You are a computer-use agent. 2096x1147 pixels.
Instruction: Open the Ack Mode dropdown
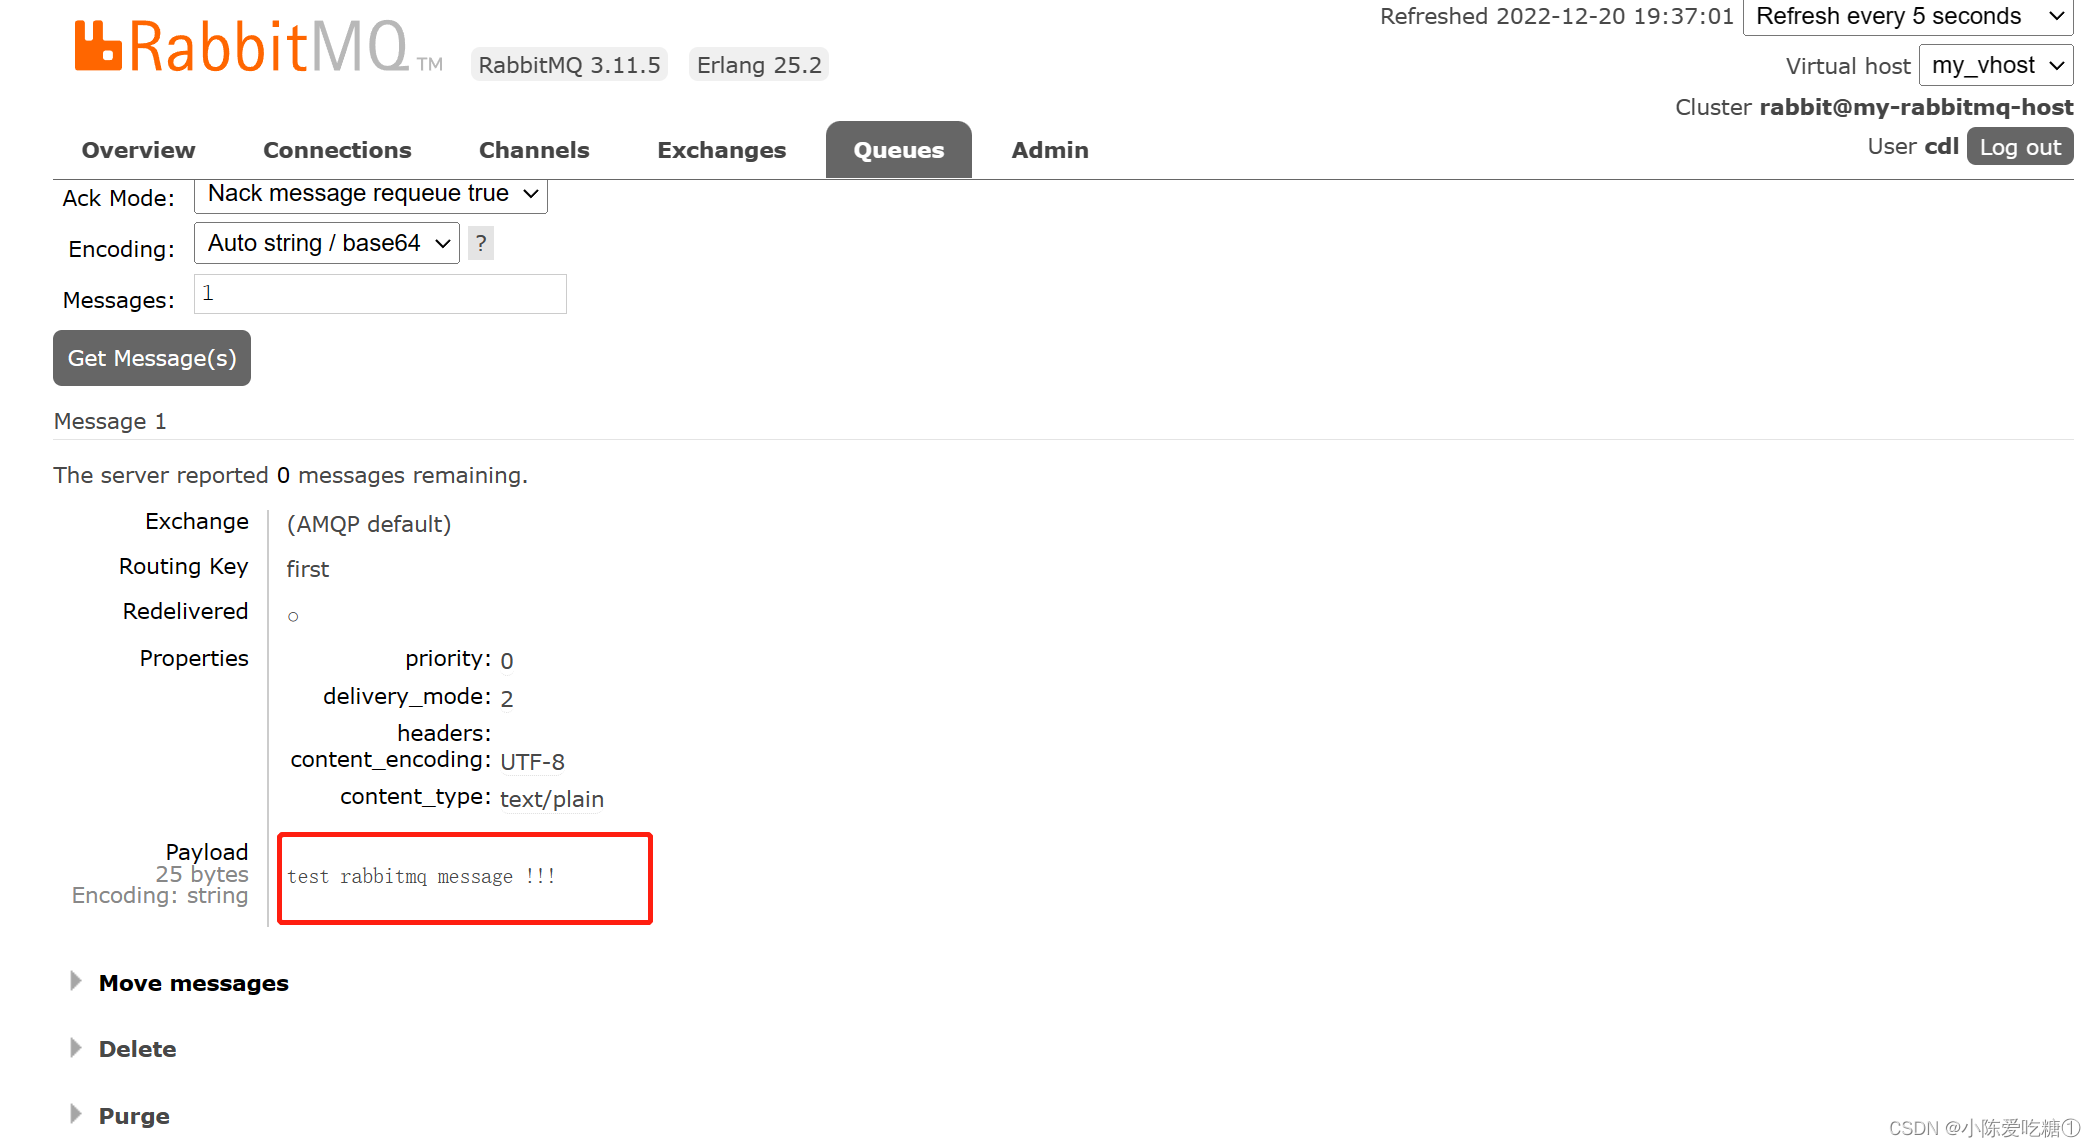coord(369,194)
